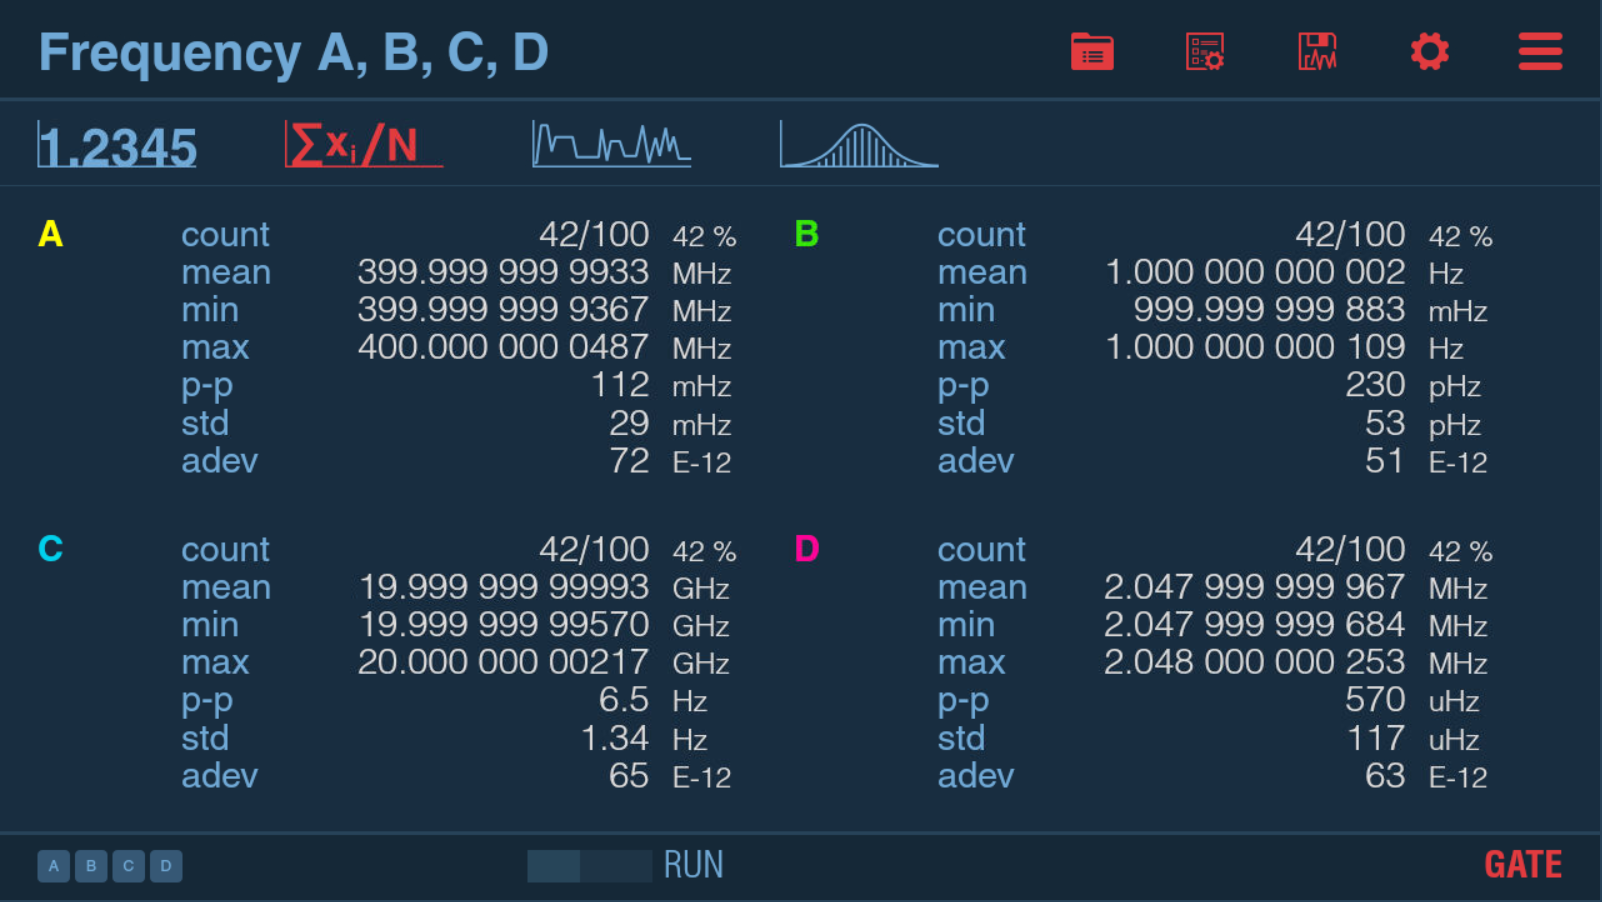The image size is (1602, 902).
Task: Click channel B adev value 51
Action: (1385, 461)
